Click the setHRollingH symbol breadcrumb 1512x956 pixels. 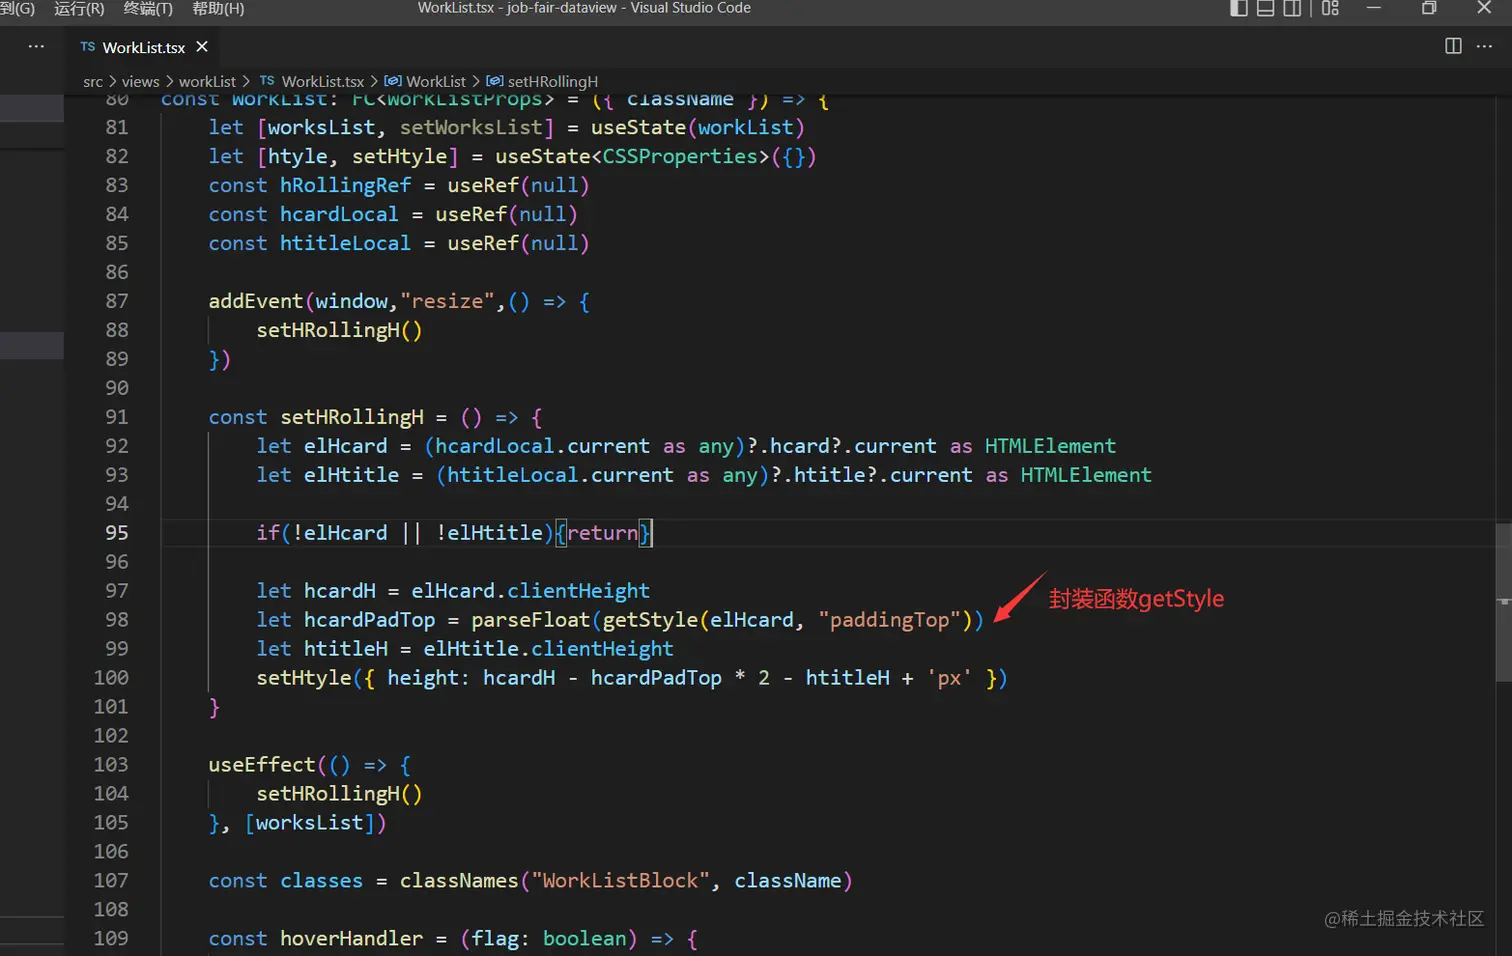click(x=542, y=82)
